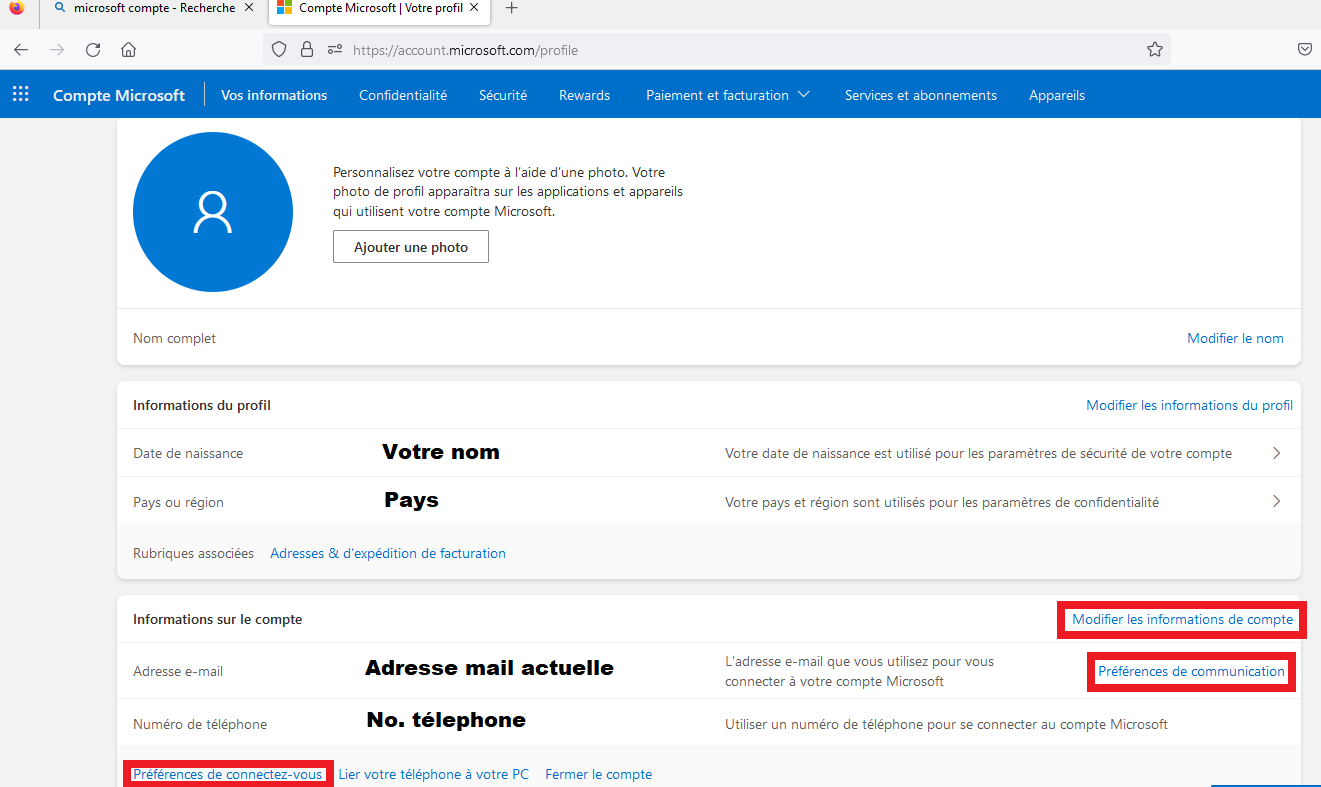The width and height of the screenshot is (1321, 787).
Task: Open the Confidentialité menu item
Action: (403, 95)
